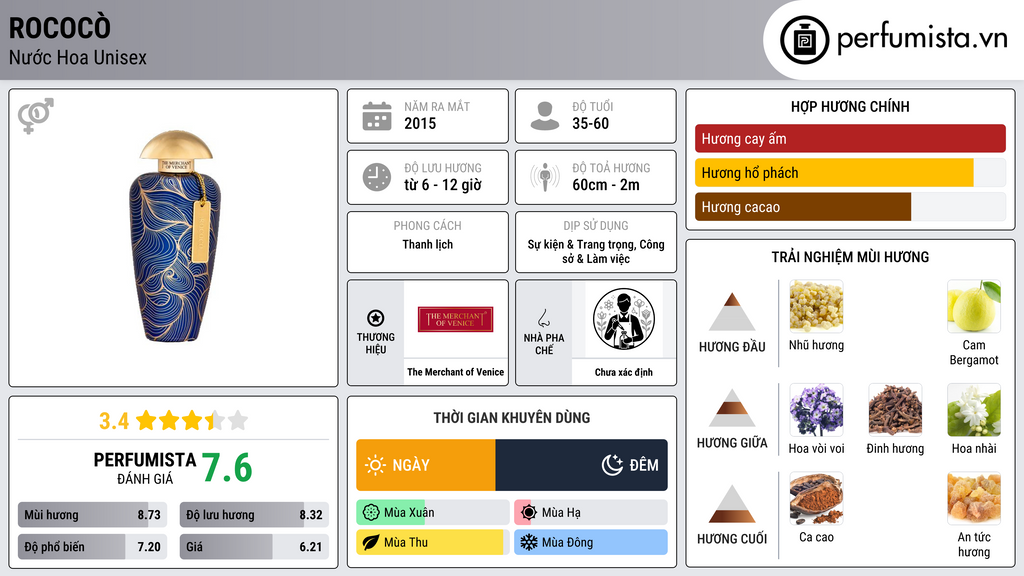This screenshot has height=576, width=1024.
Task: Click the dark ĐÊM nighttime segment
Action: [x=581, y=465]
